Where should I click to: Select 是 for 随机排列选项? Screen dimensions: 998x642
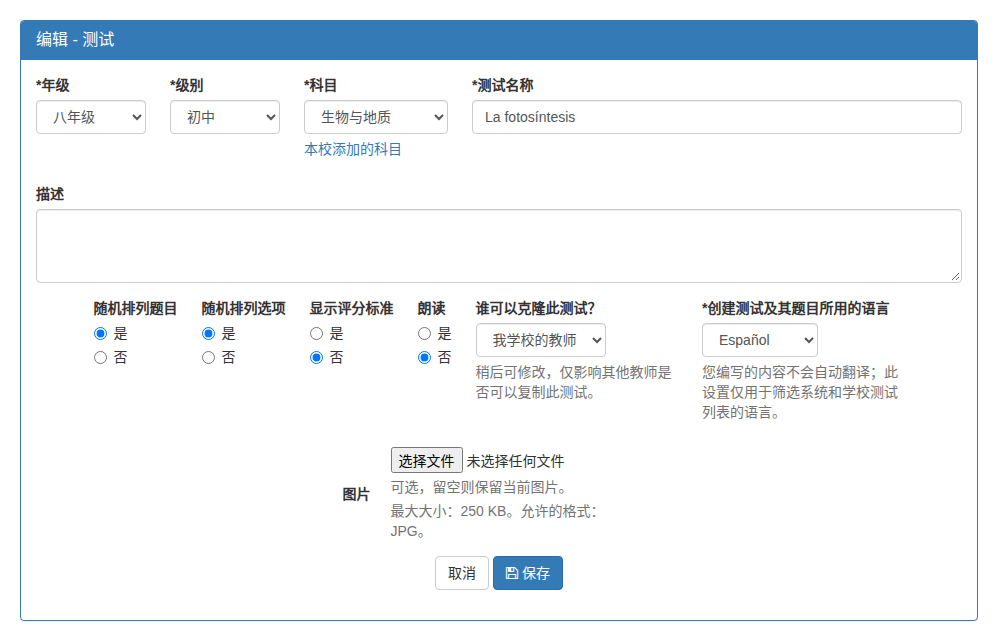(x=209, y=333)
